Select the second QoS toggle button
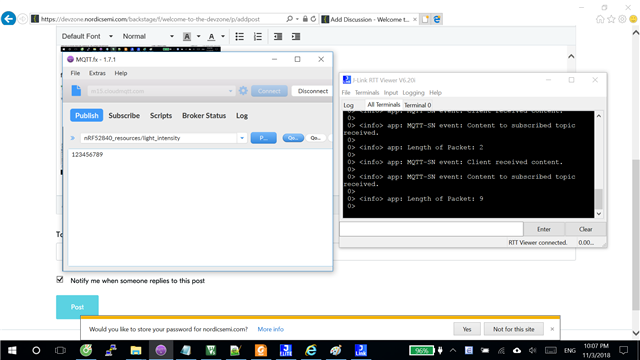 coord(316,138)
